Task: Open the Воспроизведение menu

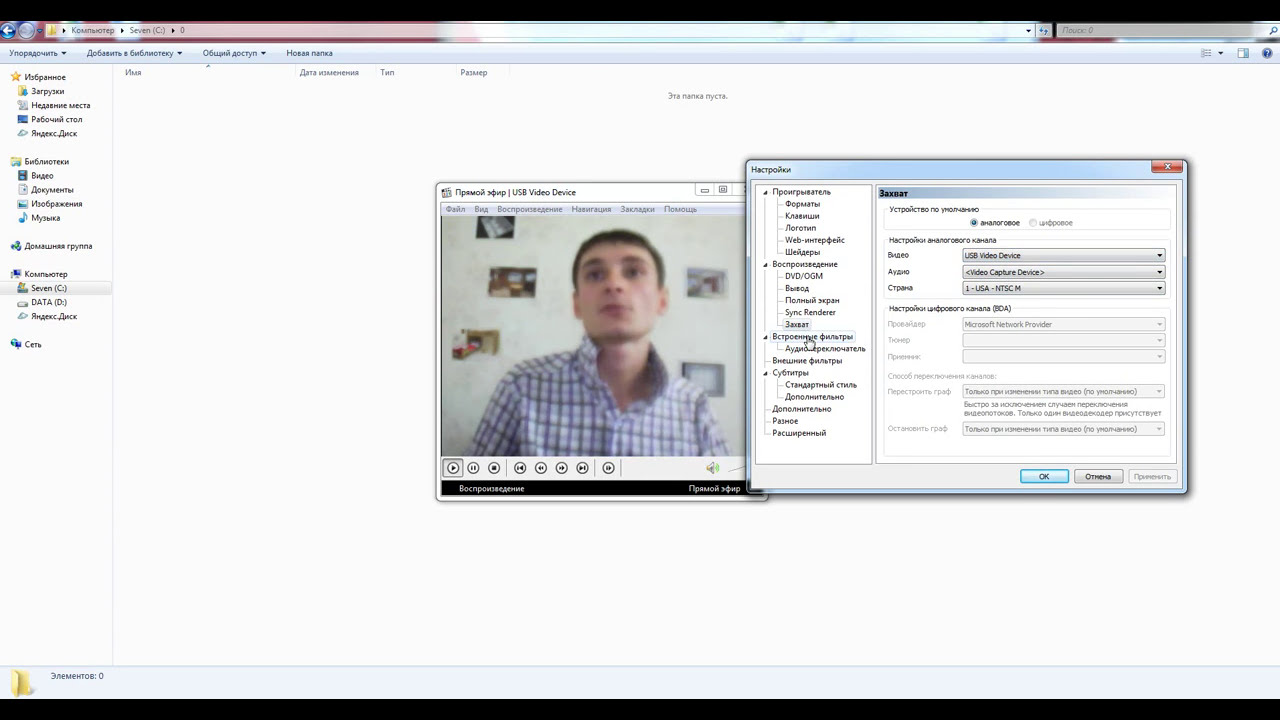Action: tap(530, 209)
